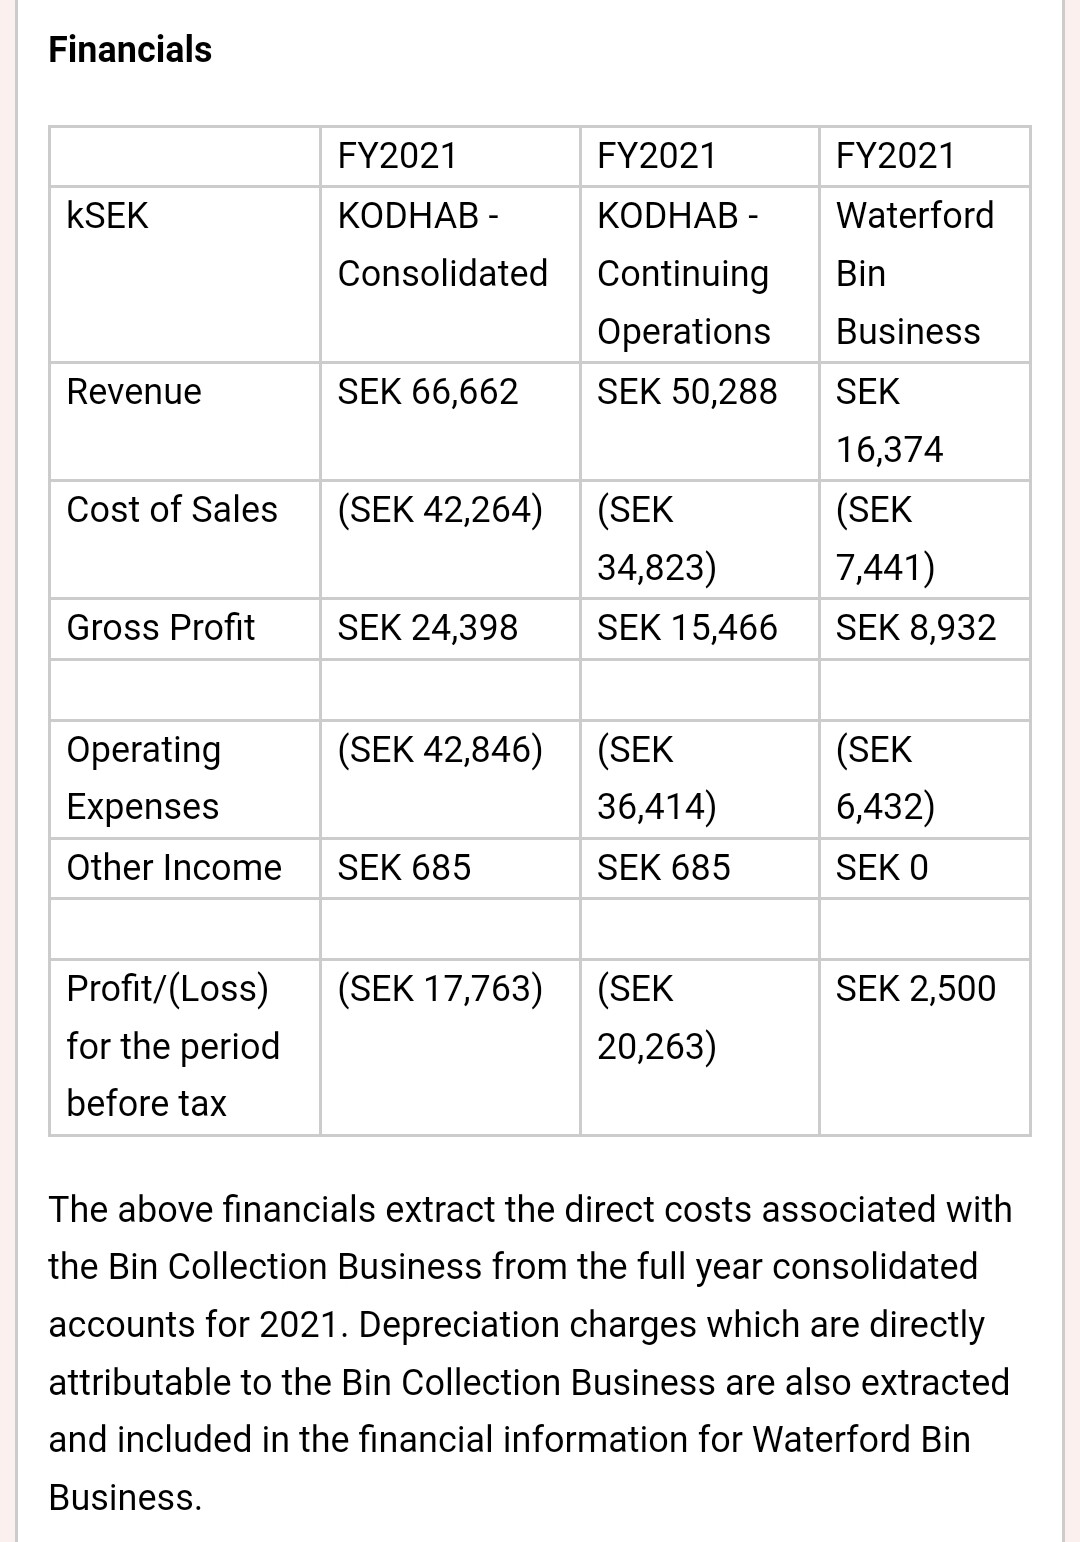Image resolution: width=1080 pixels, height=1542 pixels.
Task: Select consolidated revenue SEK 66,662 cell
Action: click(428, 391)
